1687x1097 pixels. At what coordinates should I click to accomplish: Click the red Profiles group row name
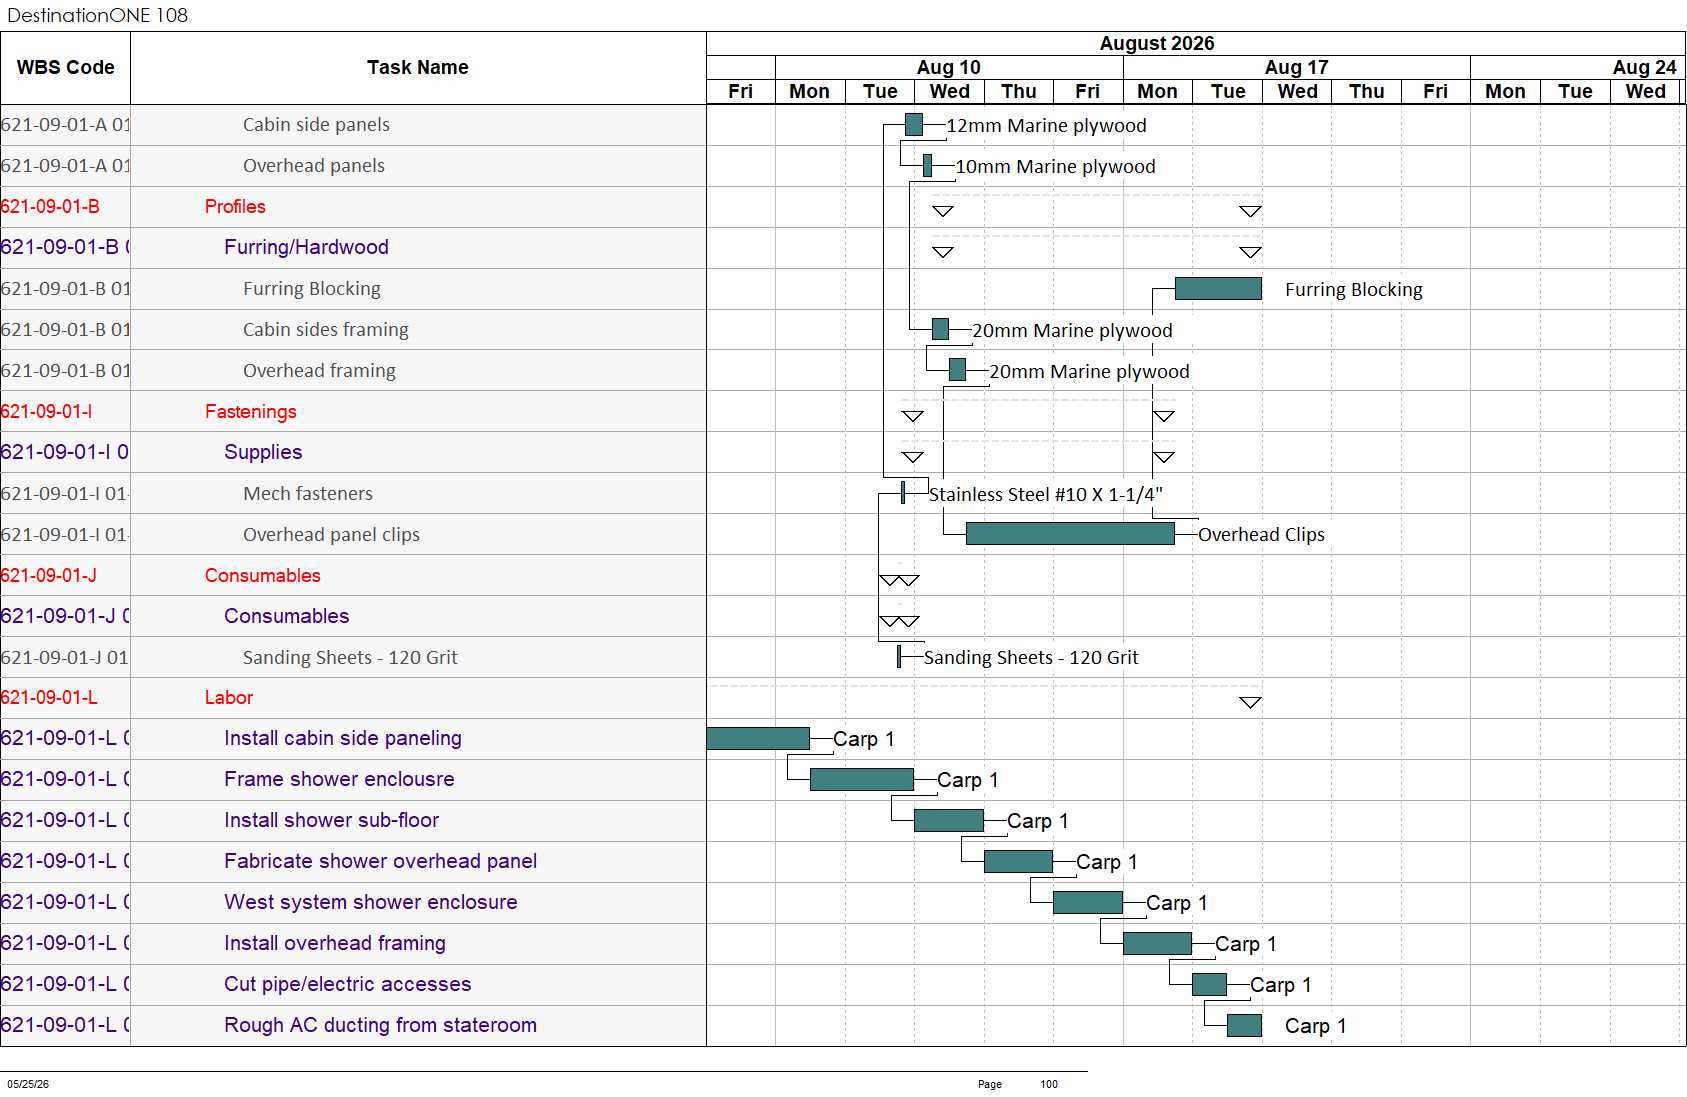235,207
